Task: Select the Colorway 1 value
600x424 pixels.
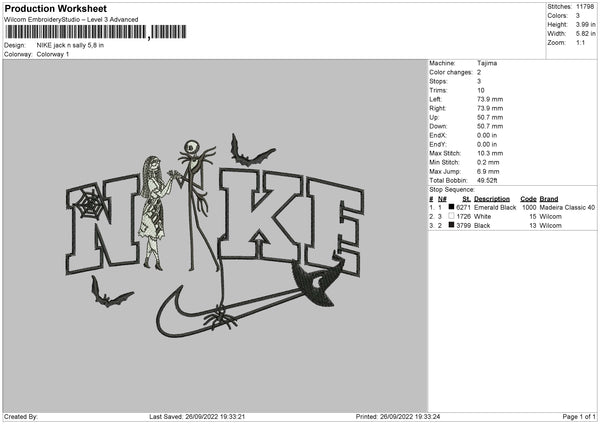Action: click(x=53, y=54)
